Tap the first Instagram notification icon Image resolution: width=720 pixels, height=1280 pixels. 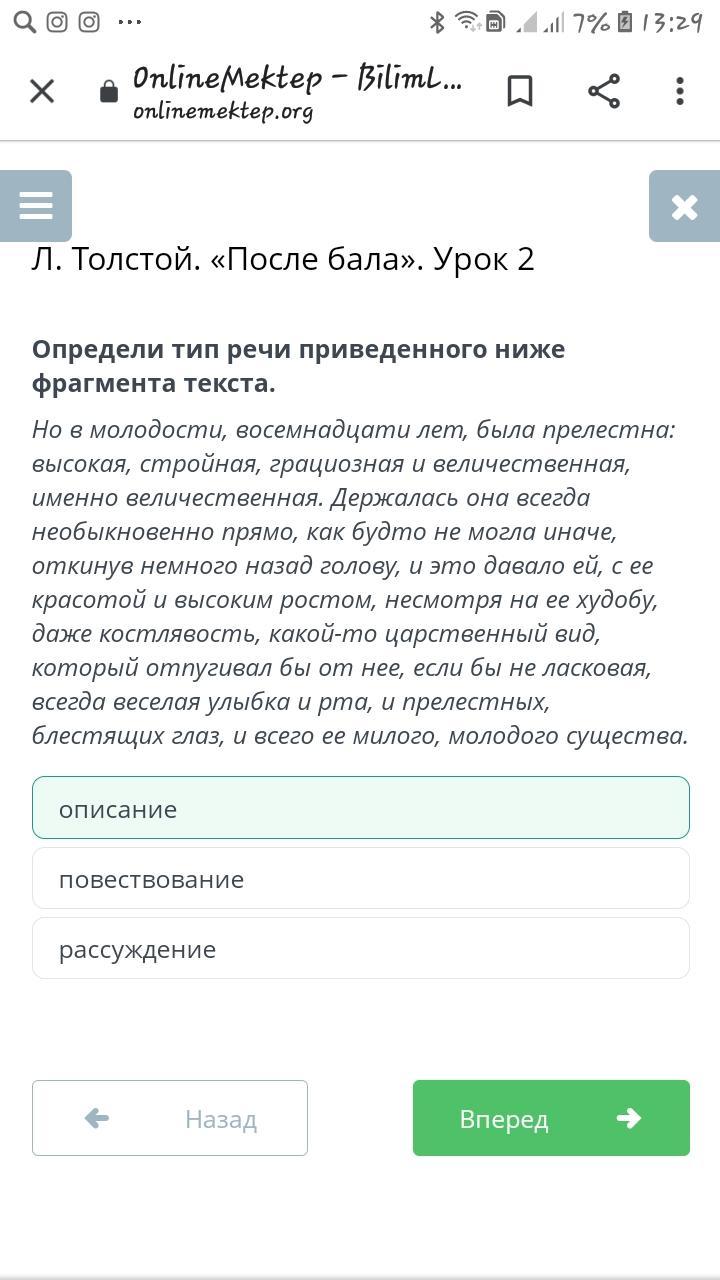coord(57,22)
